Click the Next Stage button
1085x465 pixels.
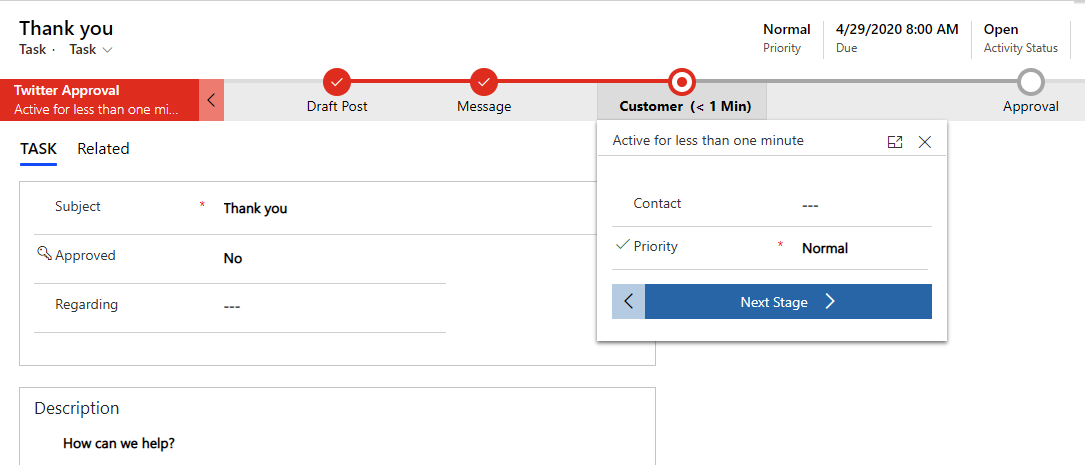click(x=788, y=302)
